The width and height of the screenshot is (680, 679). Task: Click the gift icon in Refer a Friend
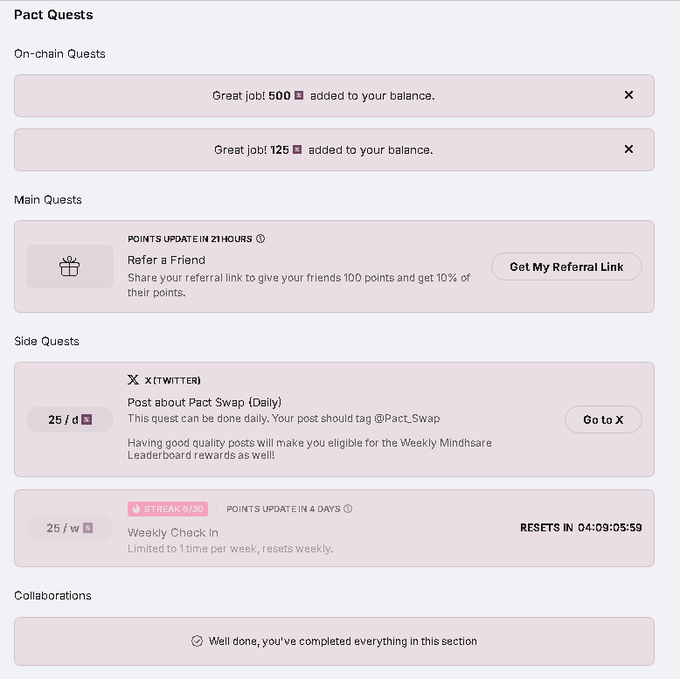69,266
